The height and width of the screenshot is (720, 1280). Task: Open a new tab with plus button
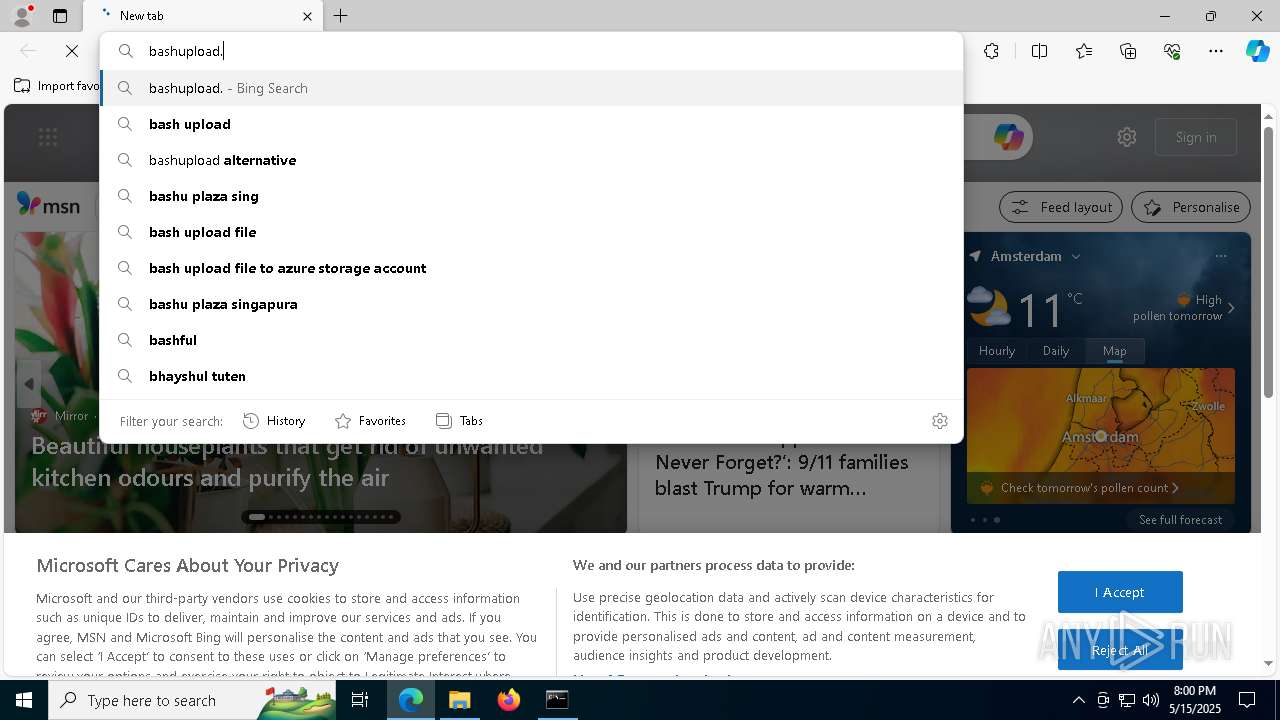click(341, 16)
